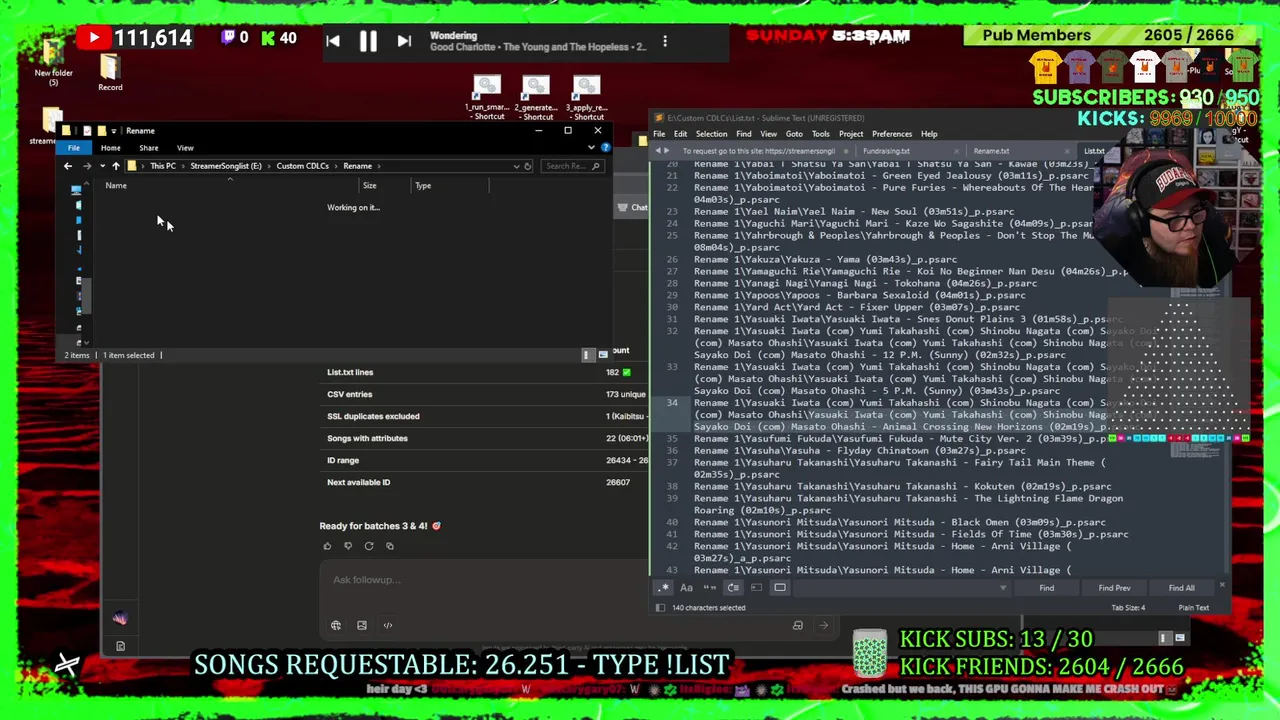Switch Explorer to details view layout
The height and width of the screenshot is (720, 1280).
point(588,355)
